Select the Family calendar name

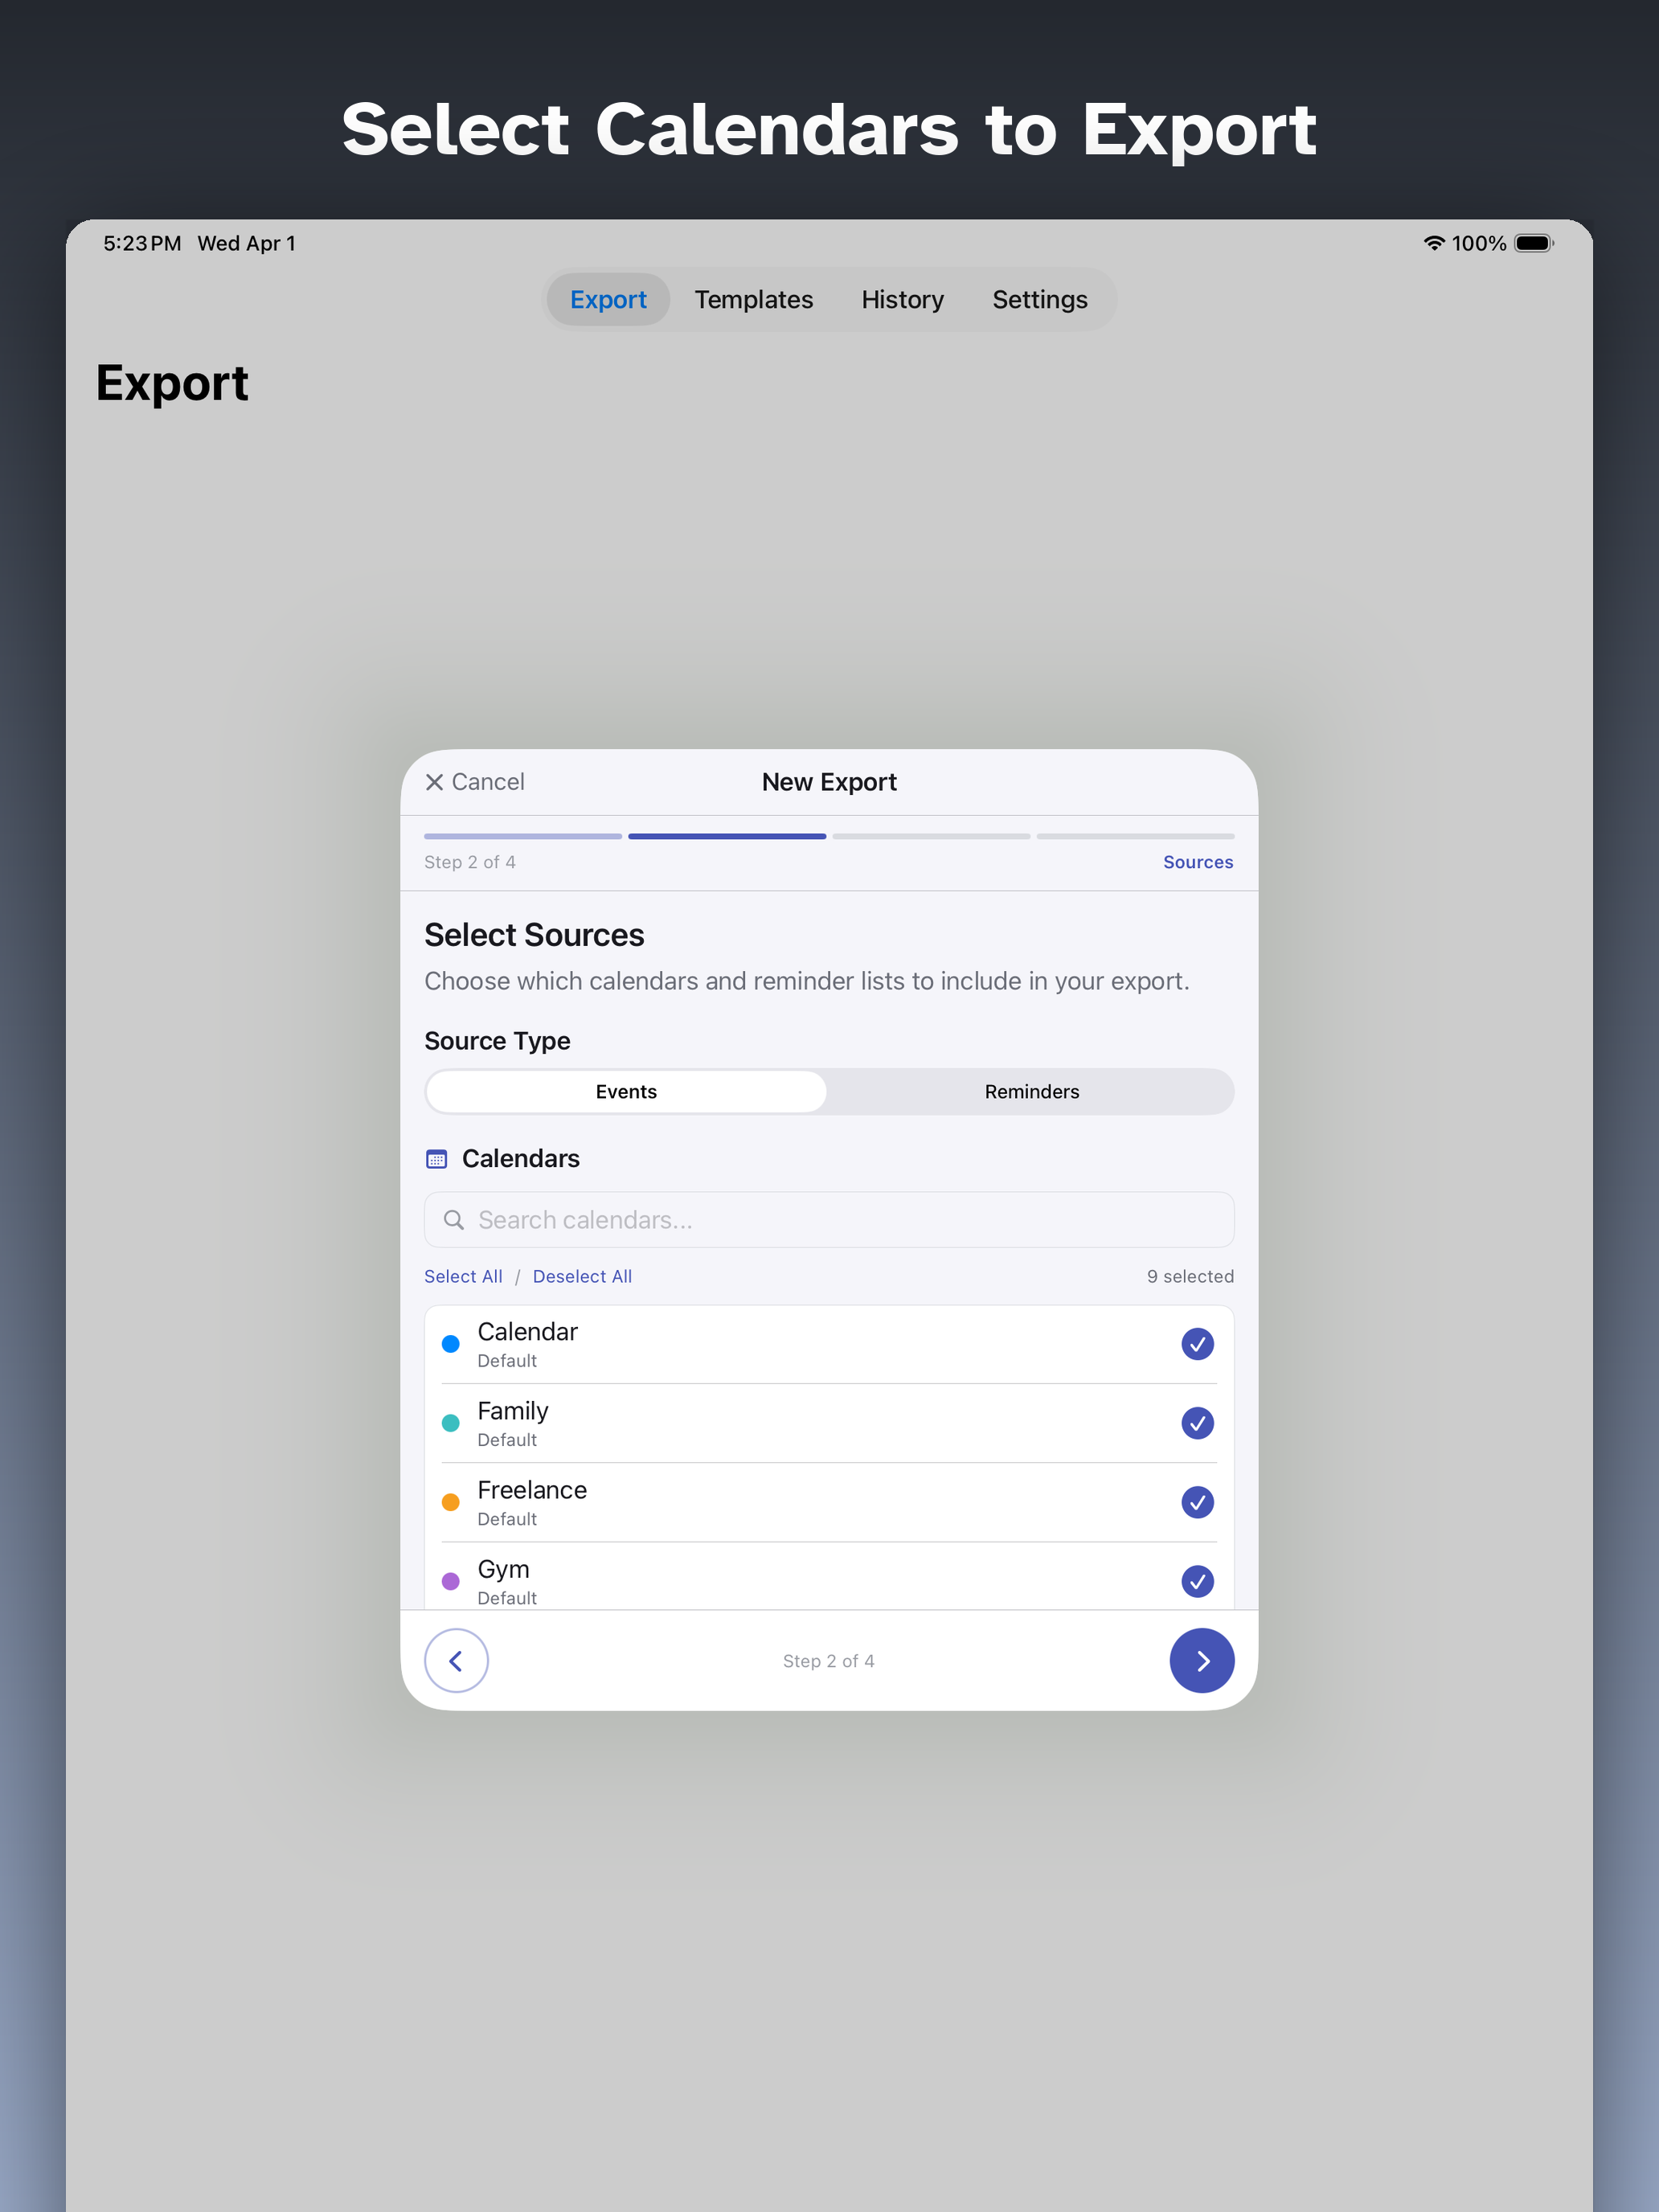513,1411
